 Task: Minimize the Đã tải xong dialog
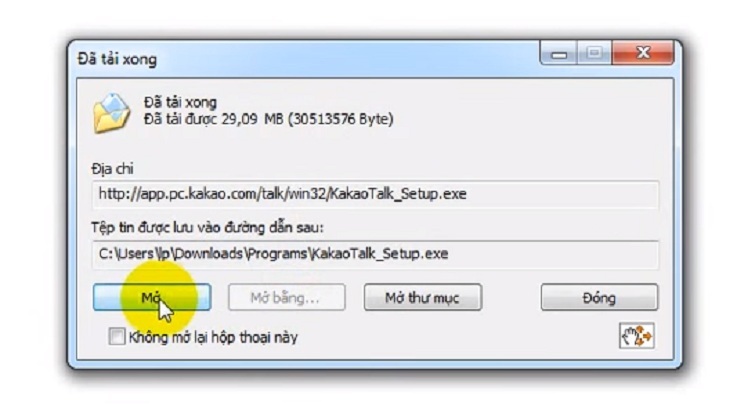point(559,53)
